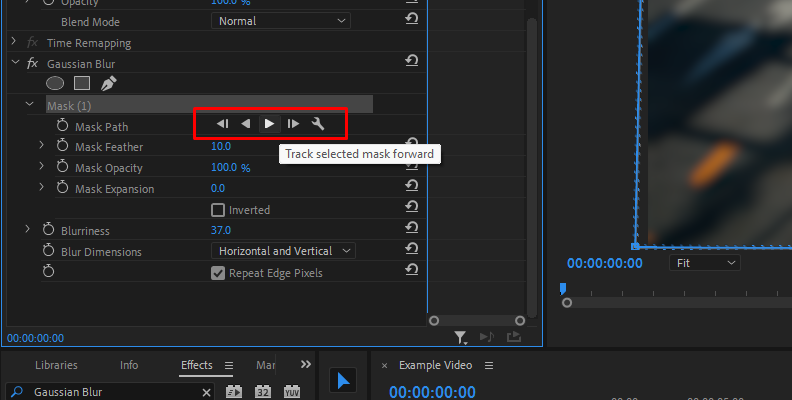Activate the Selection tool arrow

[343, 380]
